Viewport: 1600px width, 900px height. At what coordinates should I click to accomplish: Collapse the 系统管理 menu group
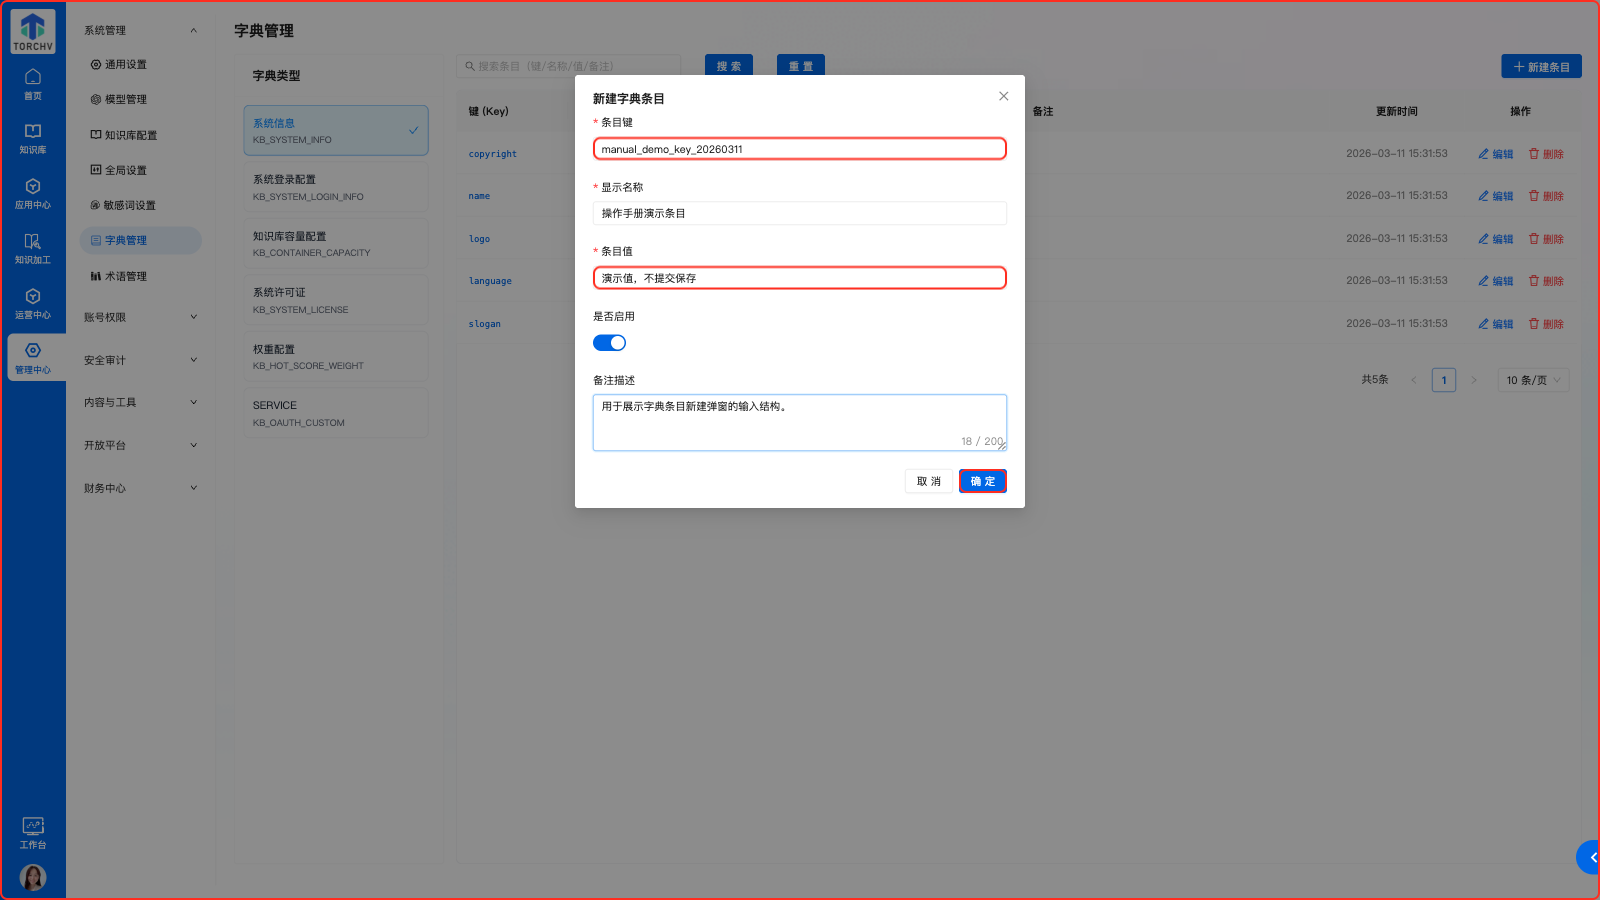click(x=140, y=30)
